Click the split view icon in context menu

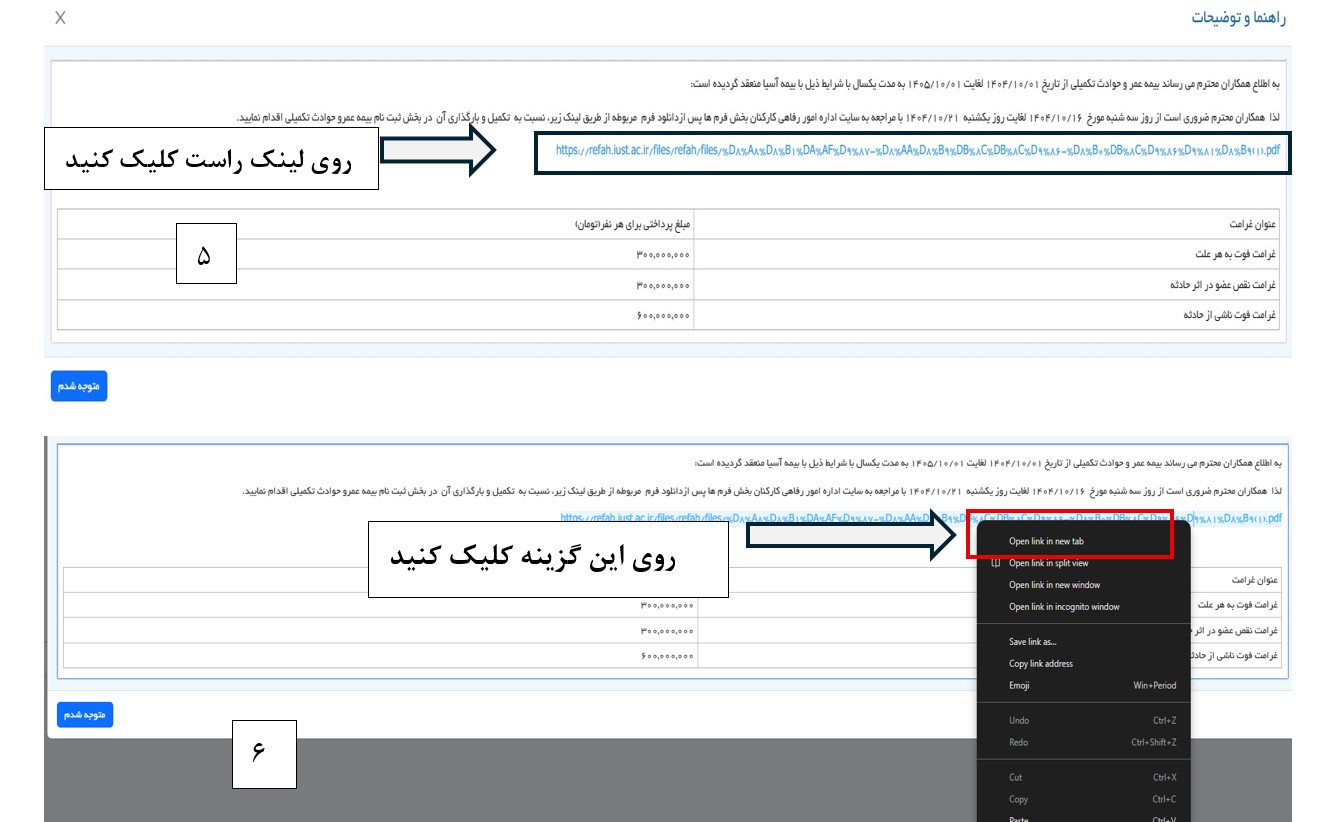994,564
